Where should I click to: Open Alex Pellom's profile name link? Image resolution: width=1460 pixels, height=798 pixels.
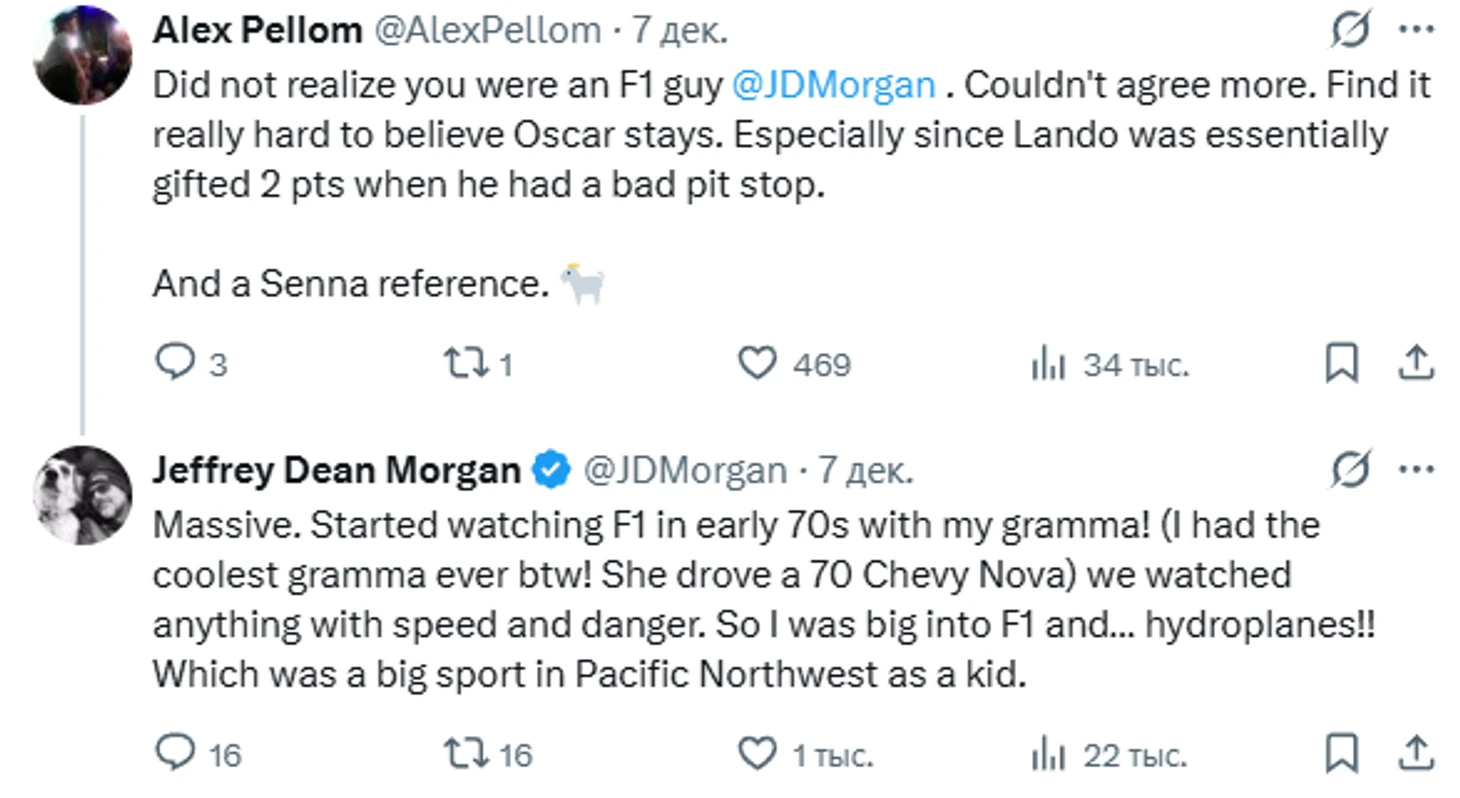257,31
